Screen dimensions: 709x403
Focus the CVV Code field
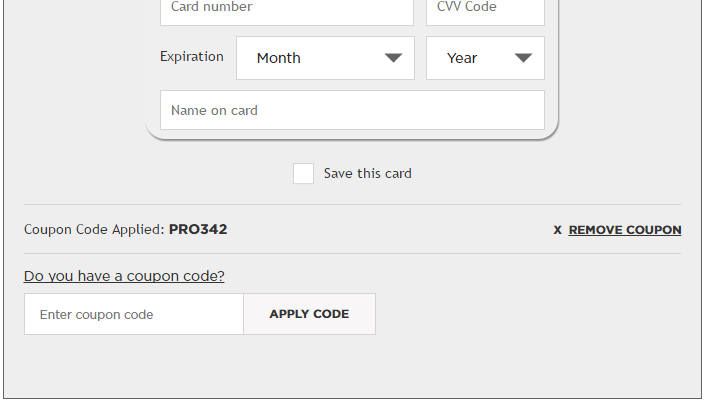(x=485, y=9)
